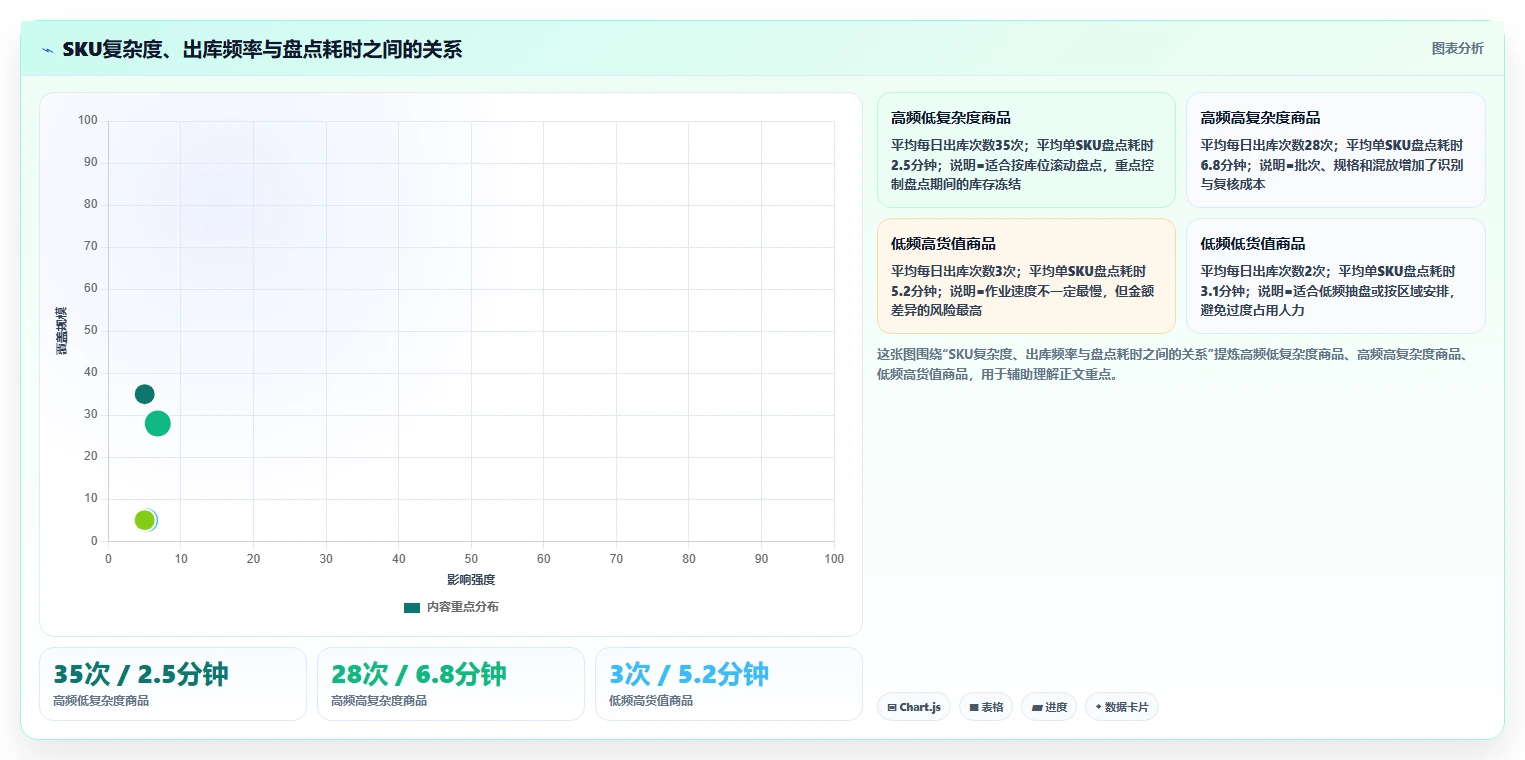Click the SKU复杂度 panel title text
Screen dimensions: 1525x760
(262, 49)
